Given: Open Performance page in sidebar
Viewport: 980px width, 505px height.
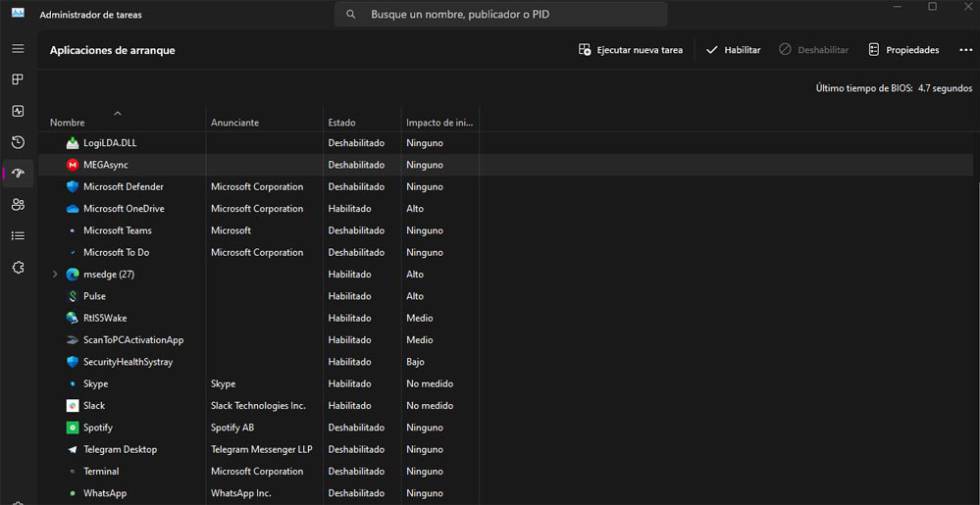Looking at the screenshot, I should [x=18, y=111].
